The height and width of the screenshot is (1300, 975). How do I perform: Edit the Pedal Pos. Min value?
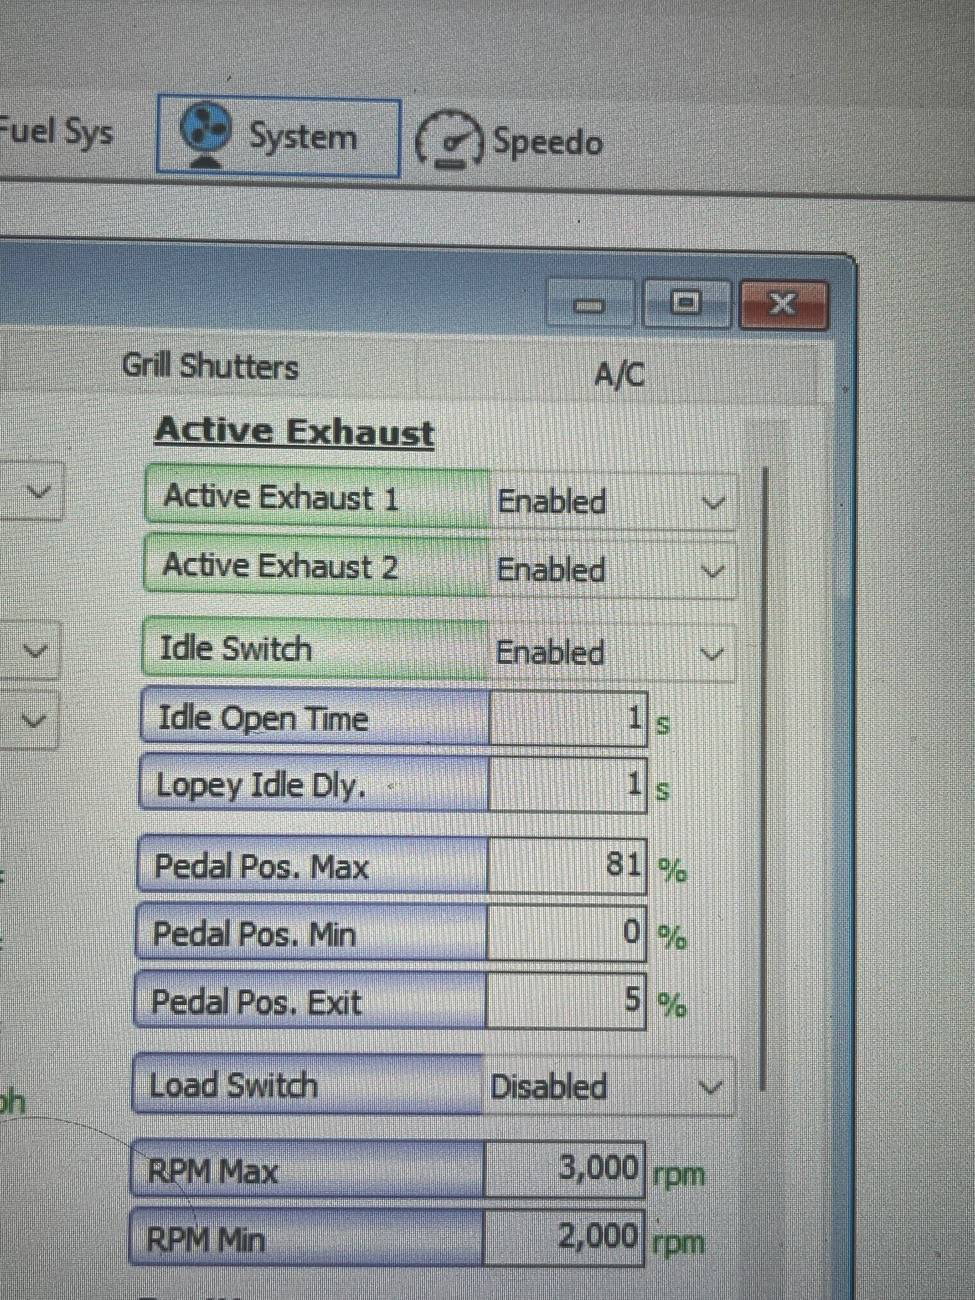point(566,933)
